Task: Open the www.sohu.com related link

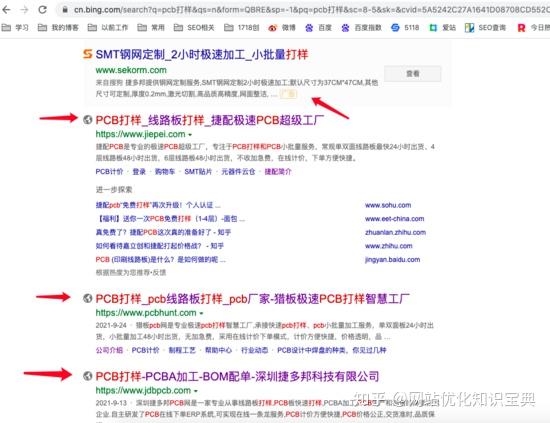Action: point(388,205)
